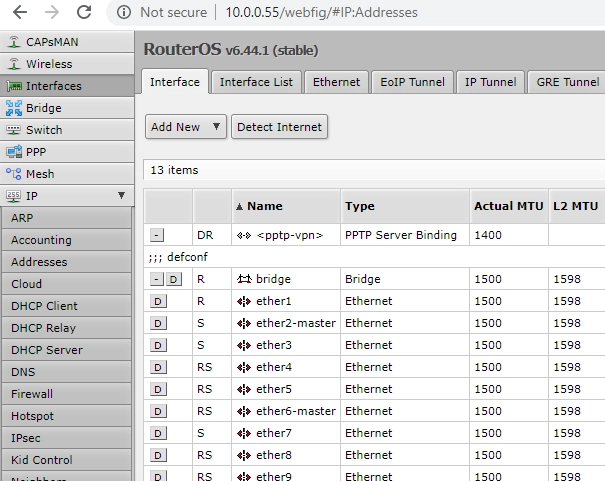Image resolution: width=605 pixels, height=481 pixels.
Task: Open the Add New dropdown
Action: tap(186, 127)
